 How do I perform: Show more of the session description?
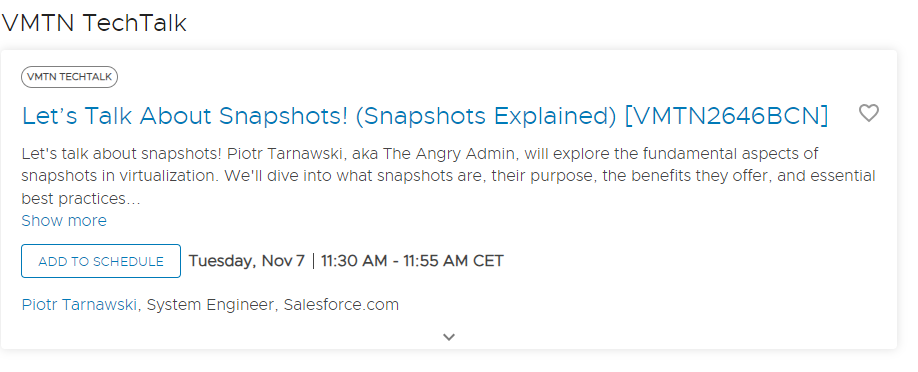tap(64, 221)
